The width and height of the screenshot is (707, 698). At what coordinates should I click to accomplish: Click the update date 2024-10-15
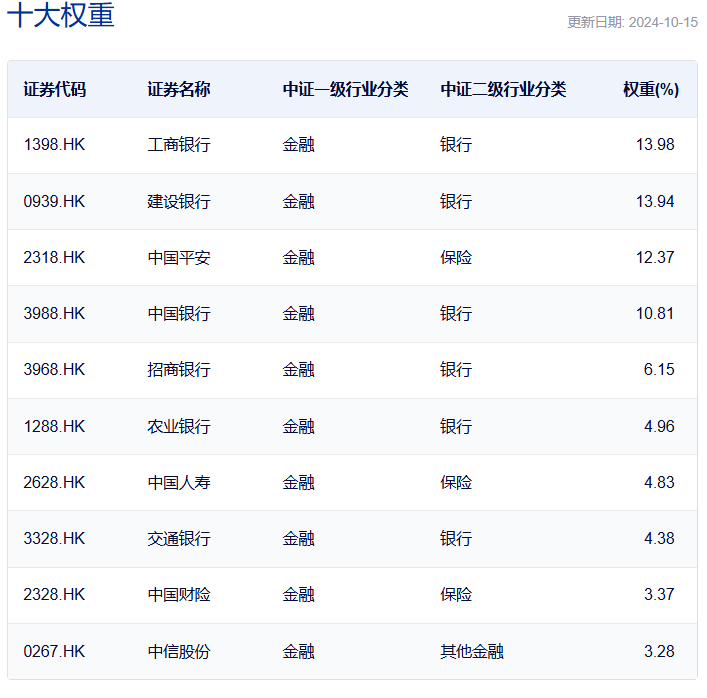pos(663,22)
